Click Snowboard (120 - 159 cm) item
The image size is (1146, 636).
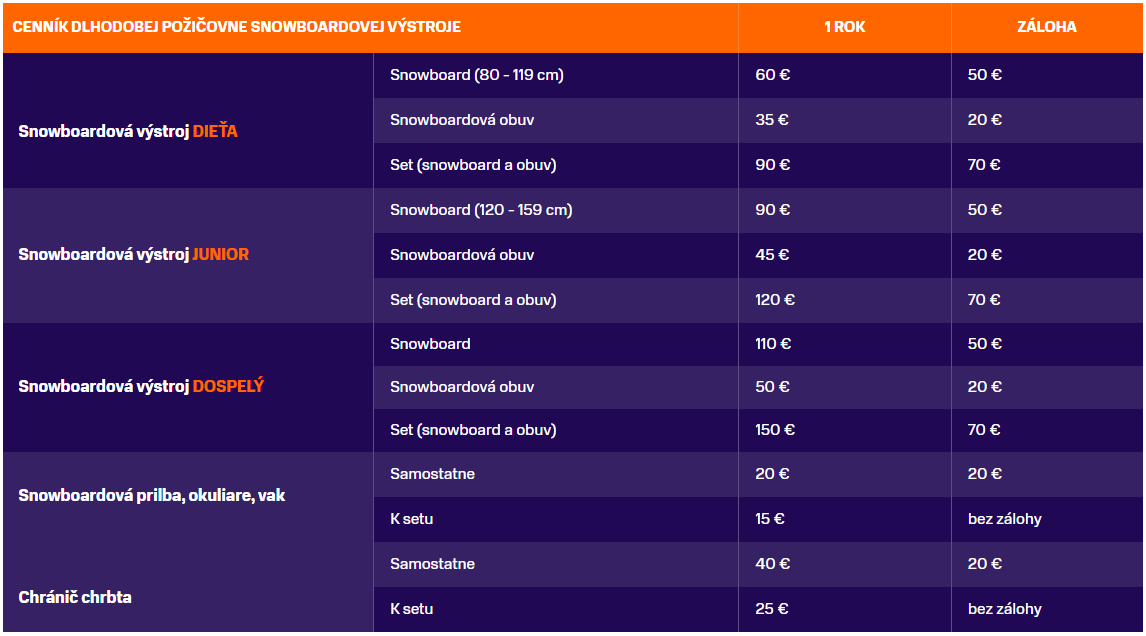[x=481, y=210]
